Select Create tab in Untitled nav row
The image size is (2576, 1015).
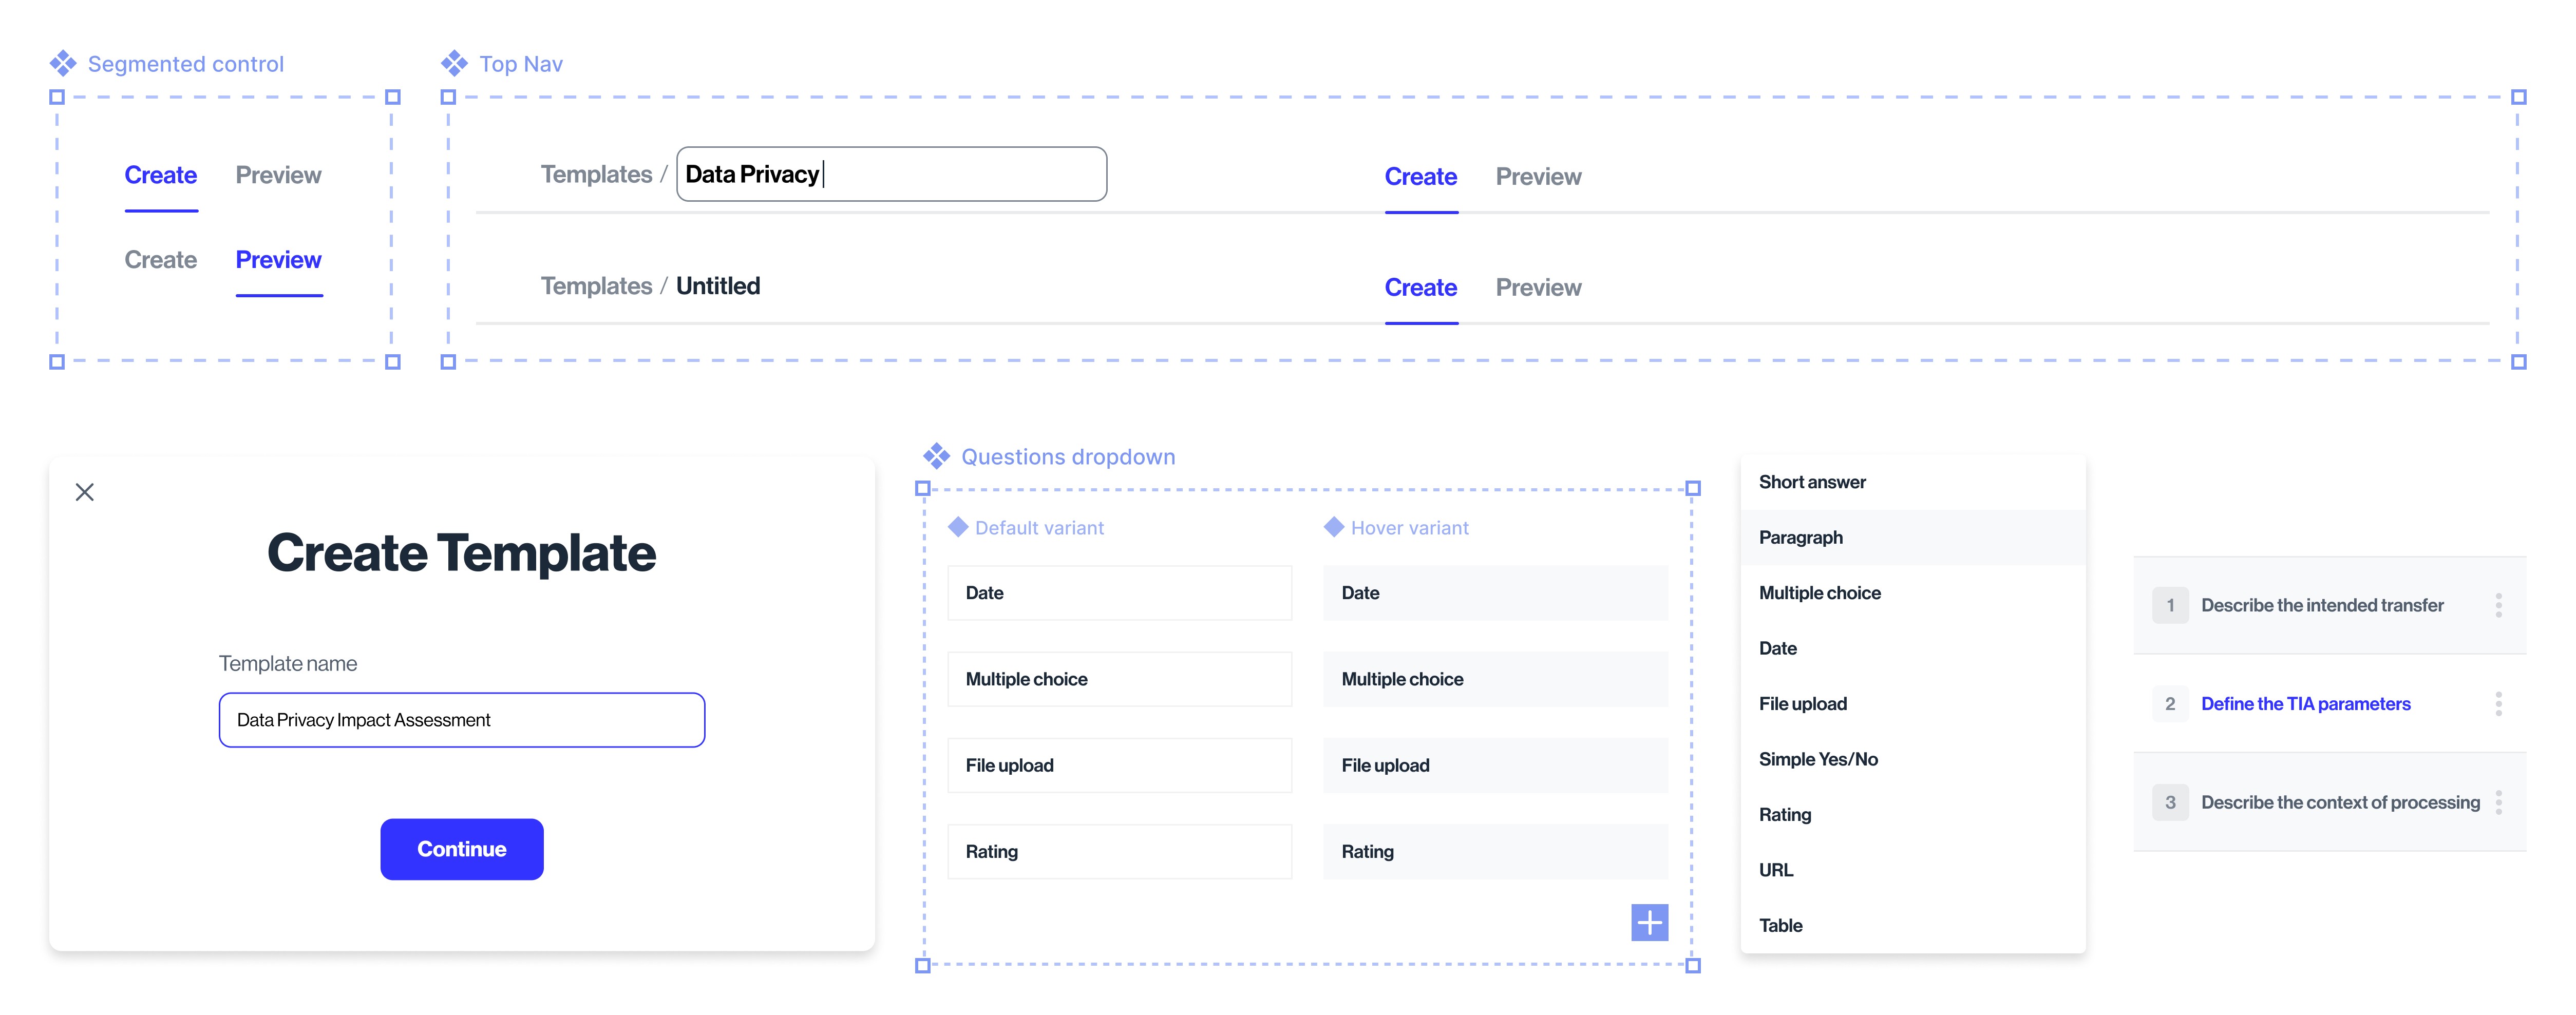click(x=1420, y=288)
